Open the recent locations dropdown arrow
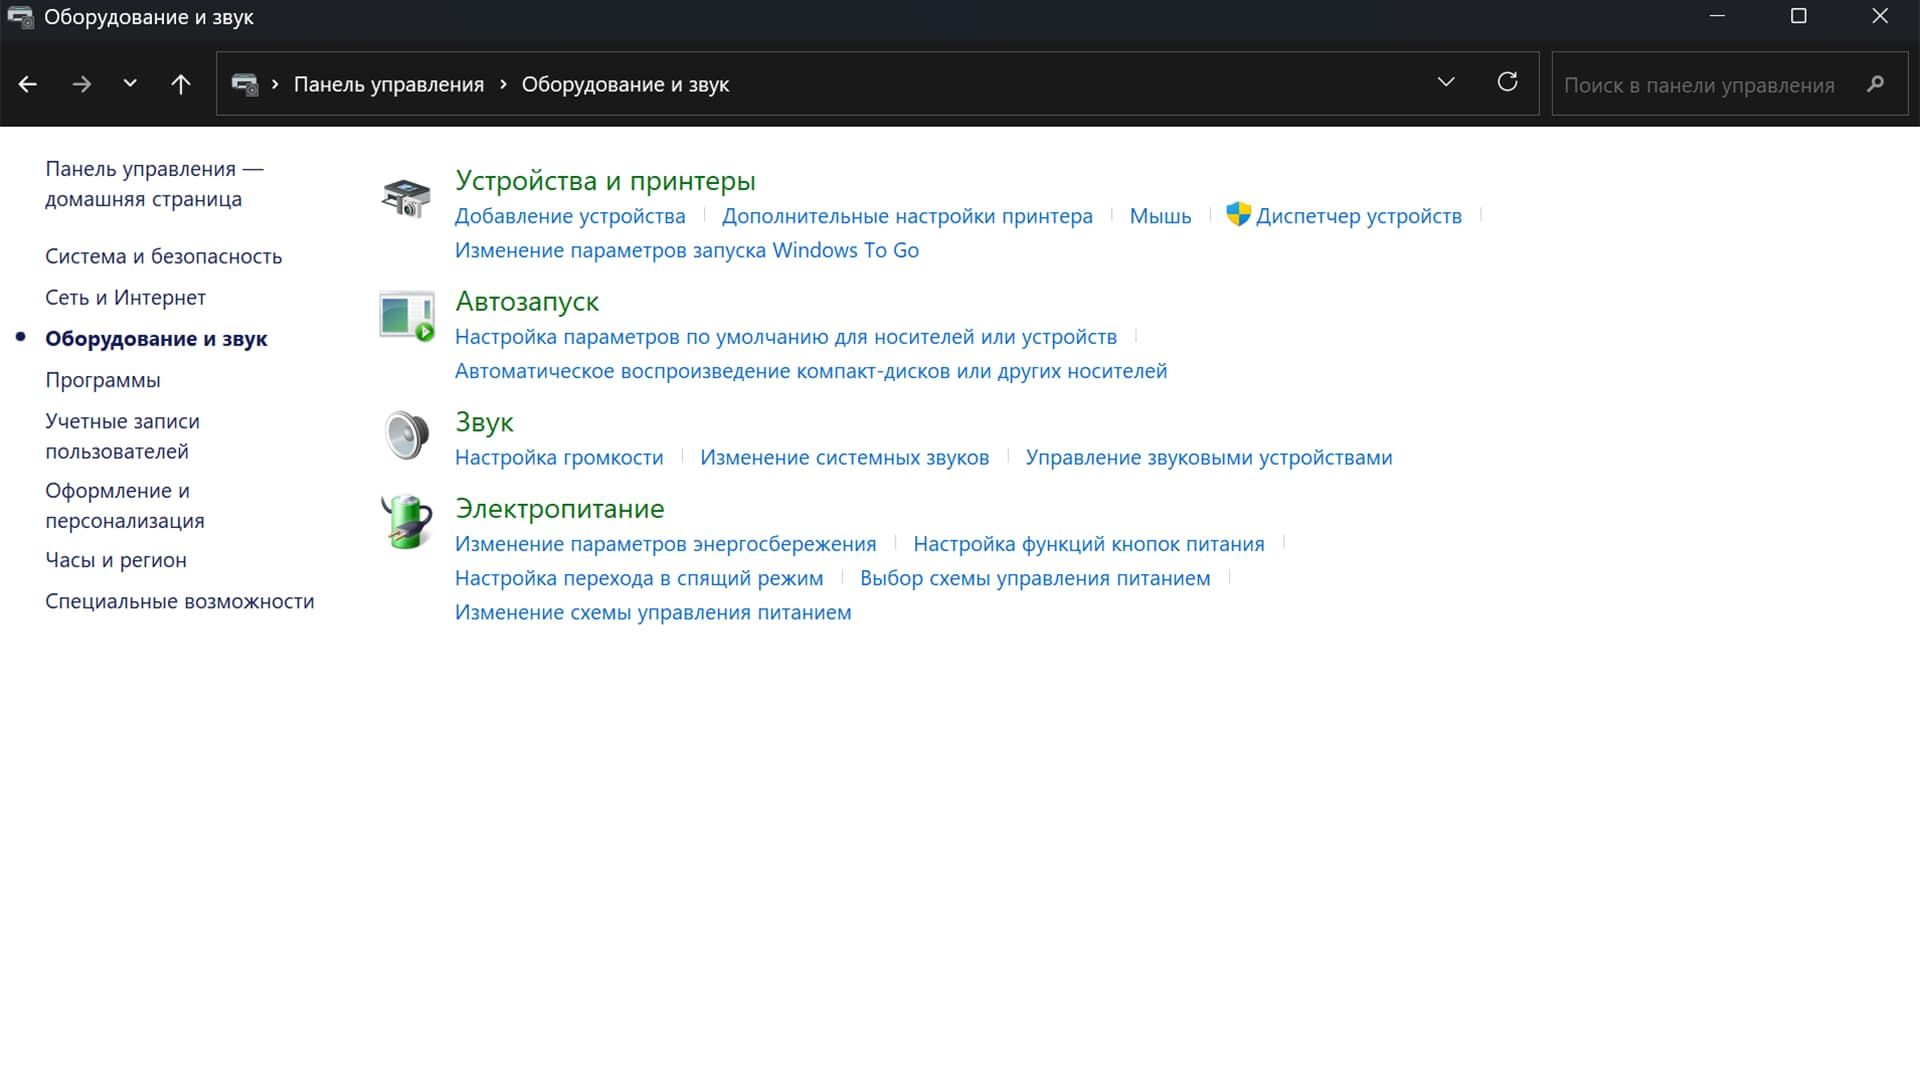 point(130,84)
